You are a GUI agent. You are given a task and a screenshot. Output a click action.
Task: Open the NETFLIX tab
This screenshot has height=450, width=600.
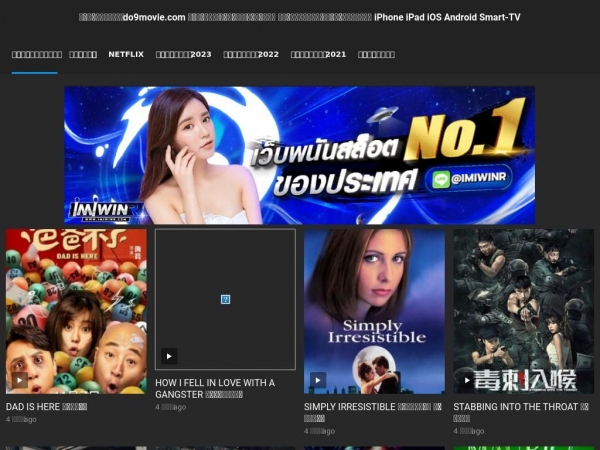coord(126,54)
